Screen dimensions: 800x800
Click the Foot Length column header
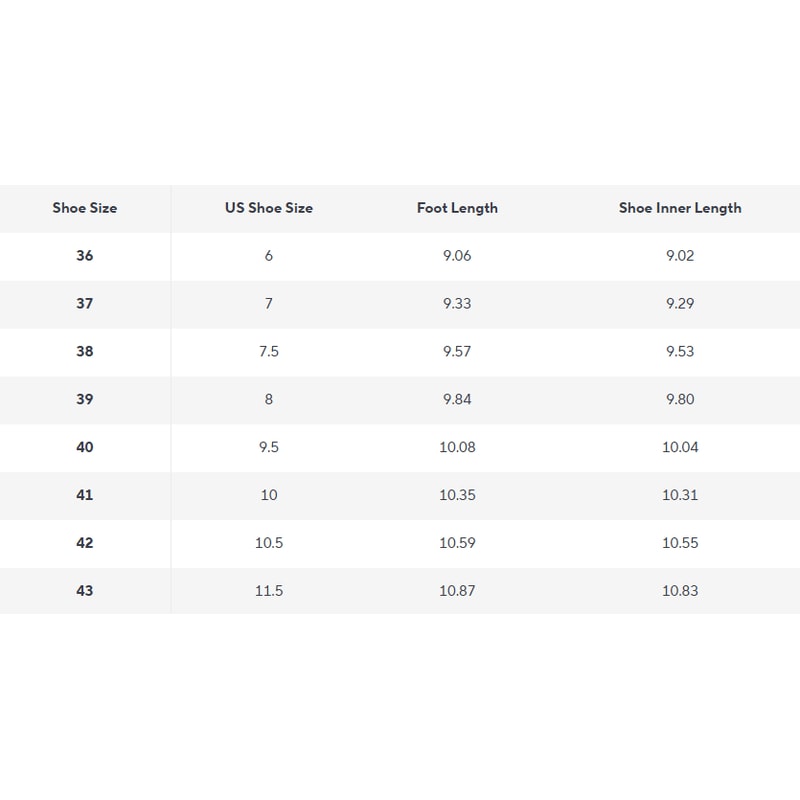tap(457, 208)
